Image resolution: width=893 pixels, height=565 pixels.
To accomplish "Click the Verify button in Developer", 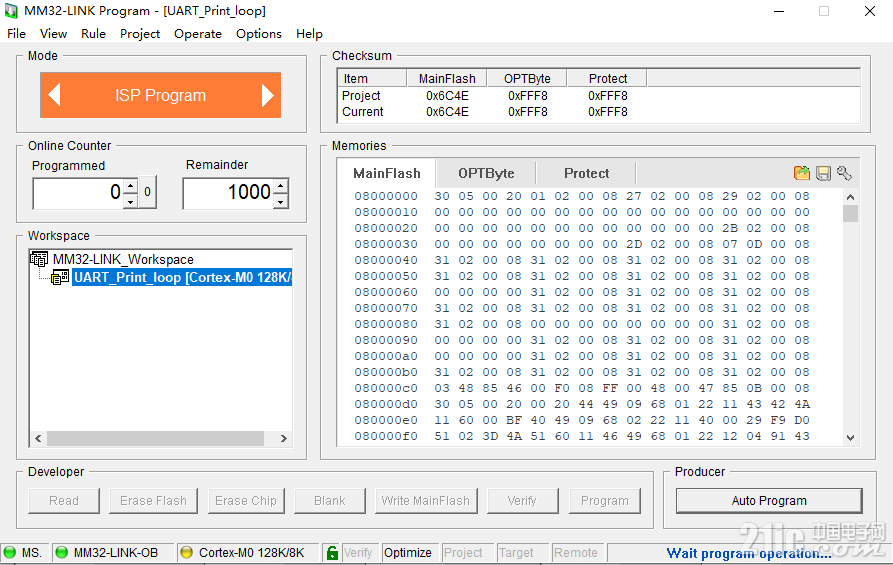I will pos(522,501).
